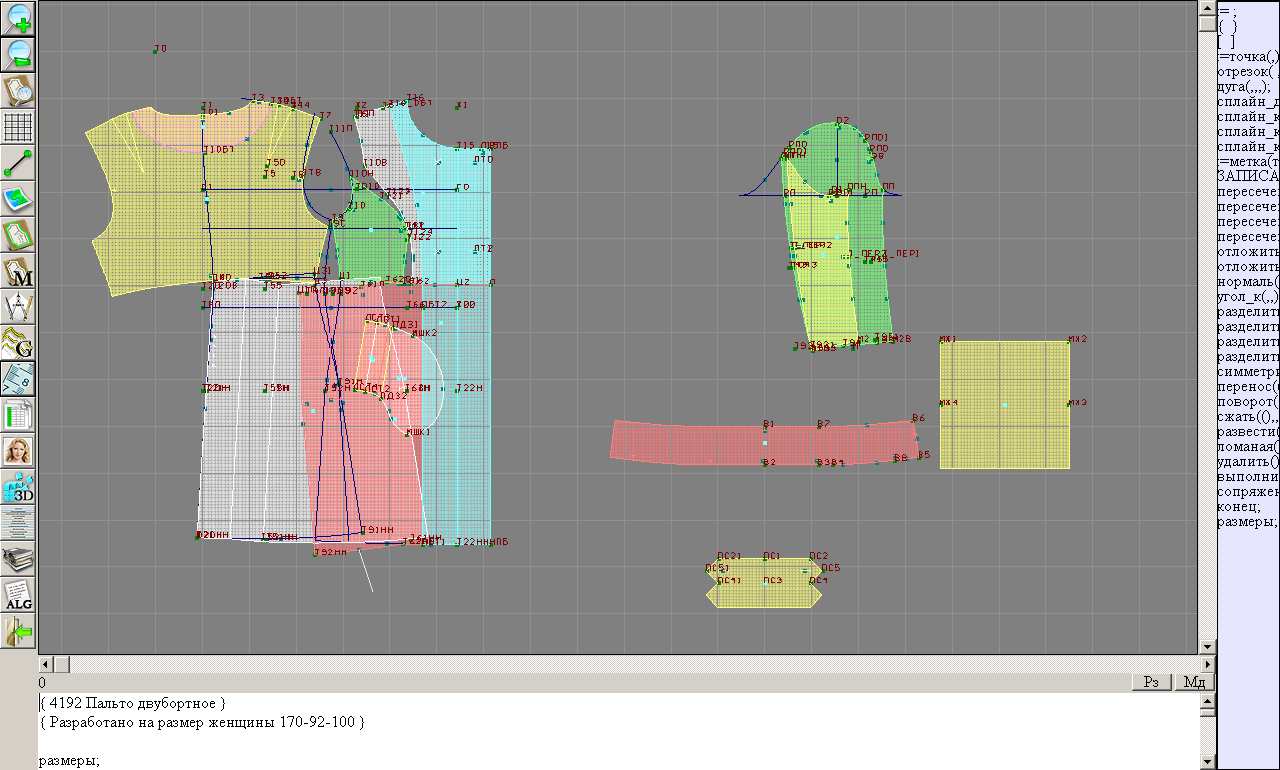Click the zoom in magnifier icon
Image resolution: width=1280 pixels, height=770 pixels.
pyautogui.click(x=19, y=18)
